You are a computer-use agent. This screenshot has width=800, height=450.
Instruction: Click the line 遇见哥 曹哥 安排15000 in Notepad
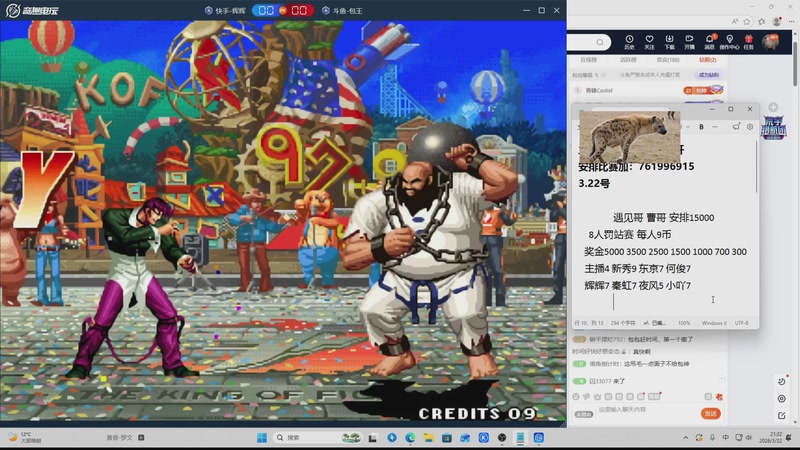pyautogui.click(x=663, y=218)
